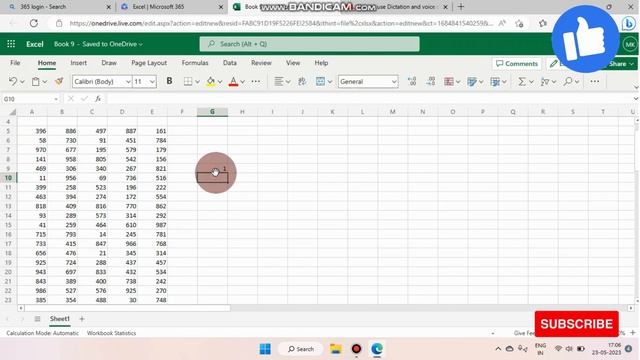Click the formula bar confirm checkmark
The image size is (640, 360).
pos(84,99)
